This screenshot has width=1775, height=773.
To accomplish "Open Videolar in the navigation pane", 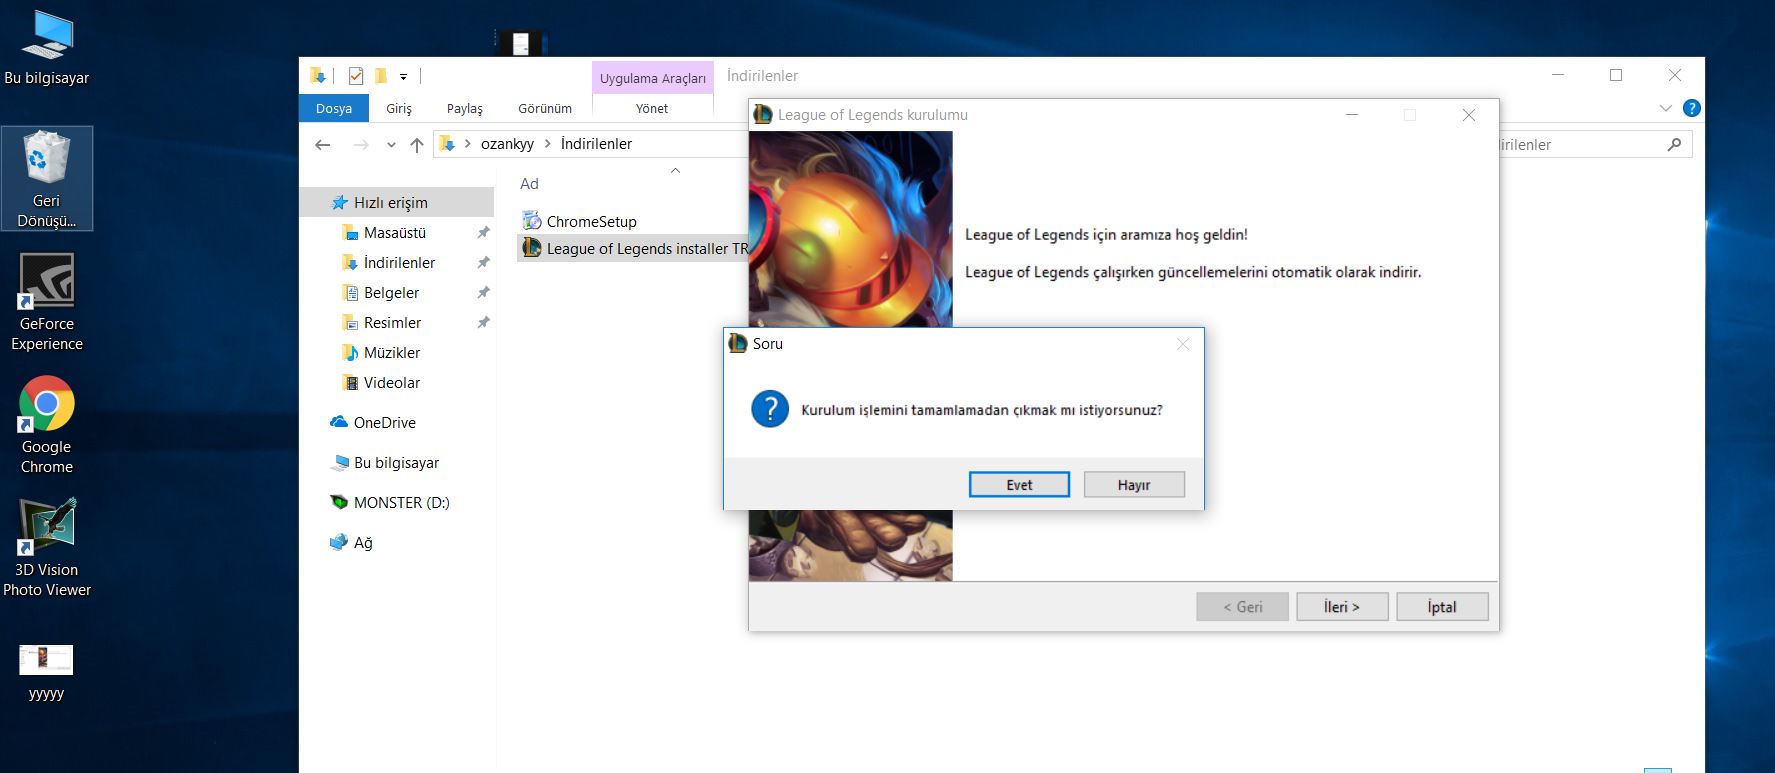I will tap(392, 382).
